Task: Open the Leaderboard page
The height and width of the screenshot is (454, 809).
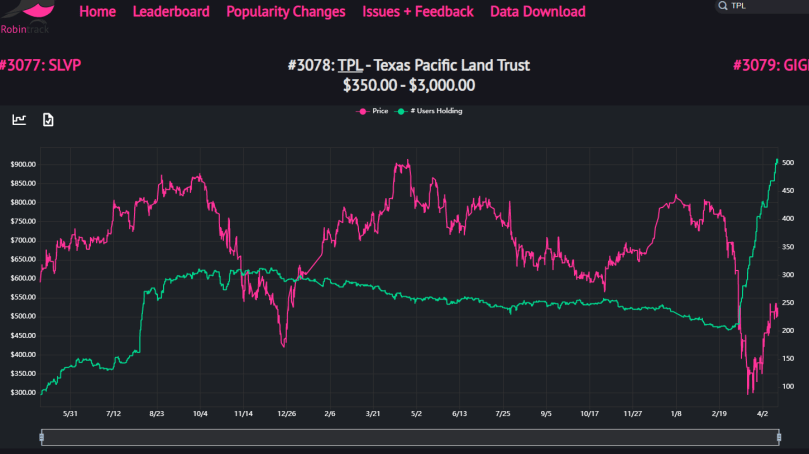Action: 171,12
